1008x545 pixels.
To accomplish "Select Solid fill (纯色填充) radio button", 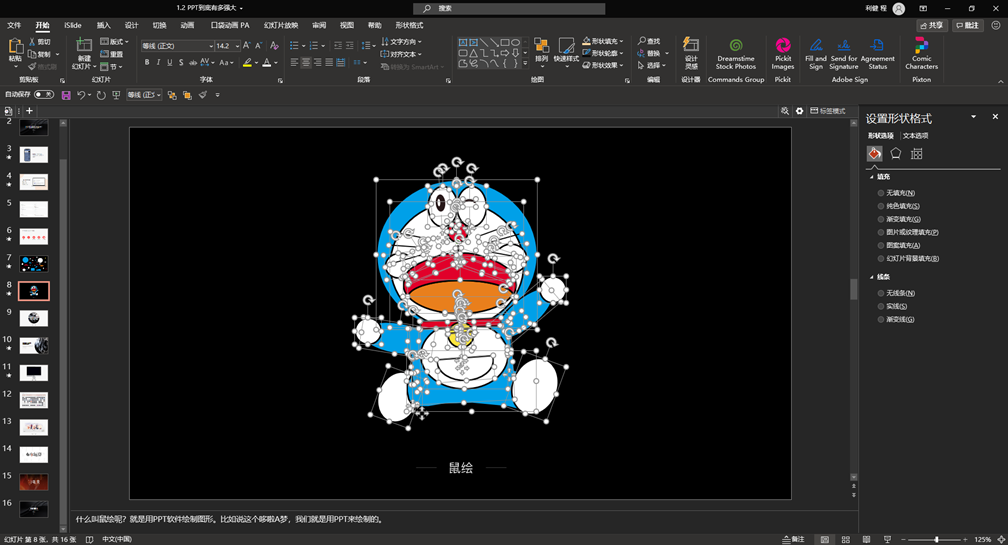I will [881, 206].
